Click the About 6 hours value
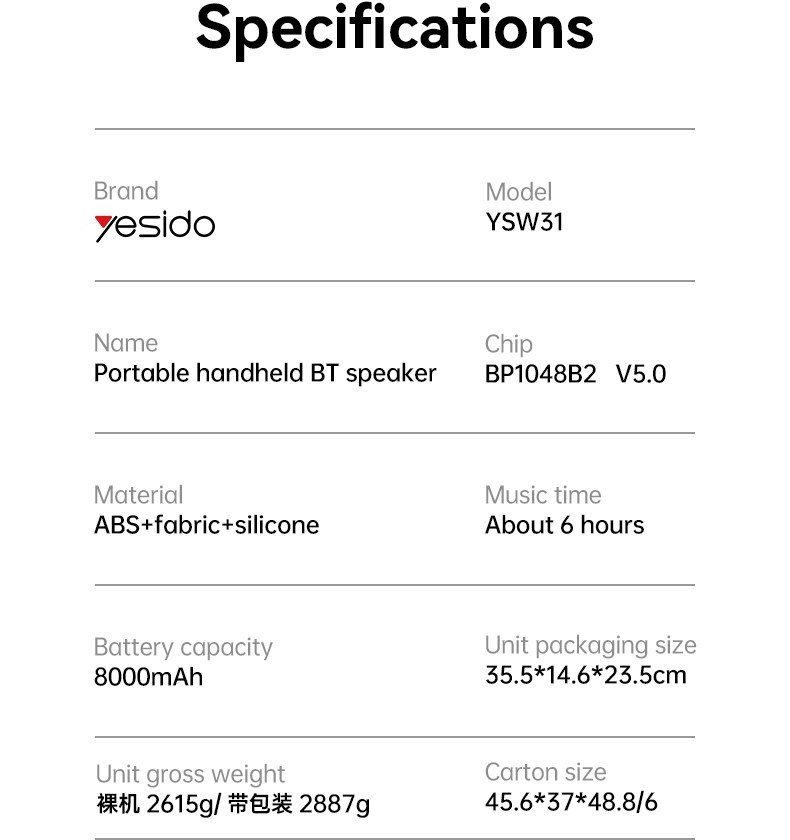Screen dimensions: 790x840 point(565,525)
